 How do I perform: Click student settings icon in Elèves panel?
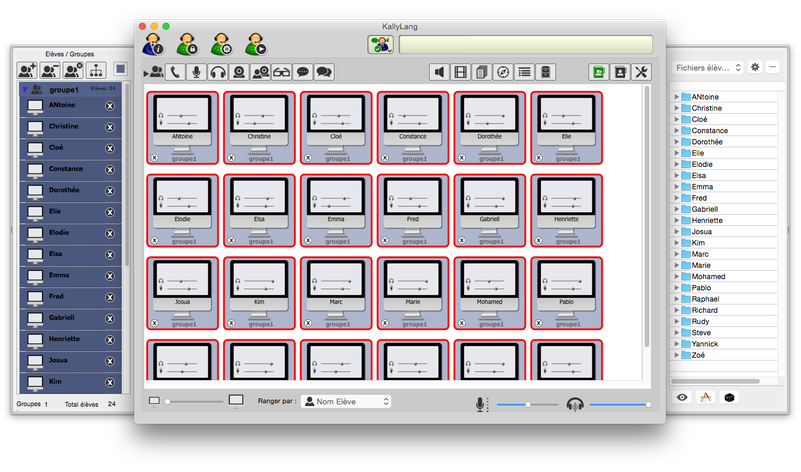73,69
